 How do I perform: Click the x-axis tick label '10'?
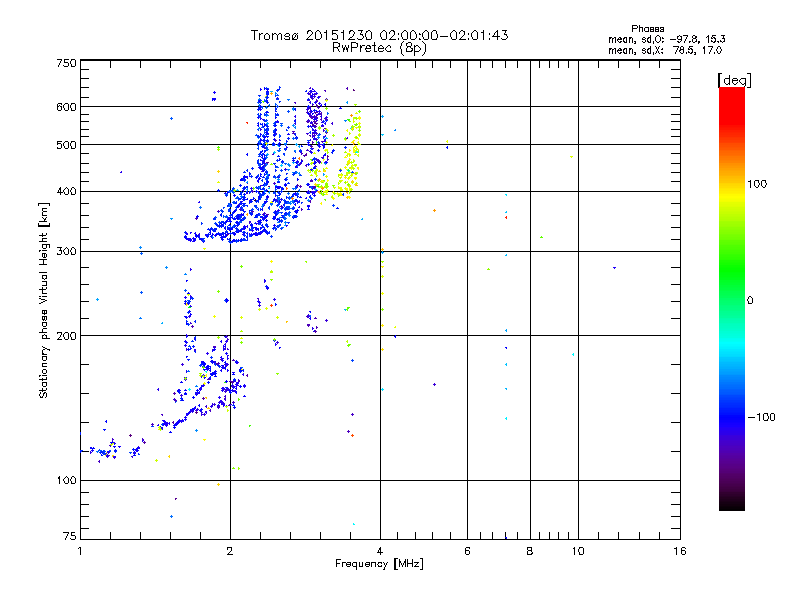[578, 551]
